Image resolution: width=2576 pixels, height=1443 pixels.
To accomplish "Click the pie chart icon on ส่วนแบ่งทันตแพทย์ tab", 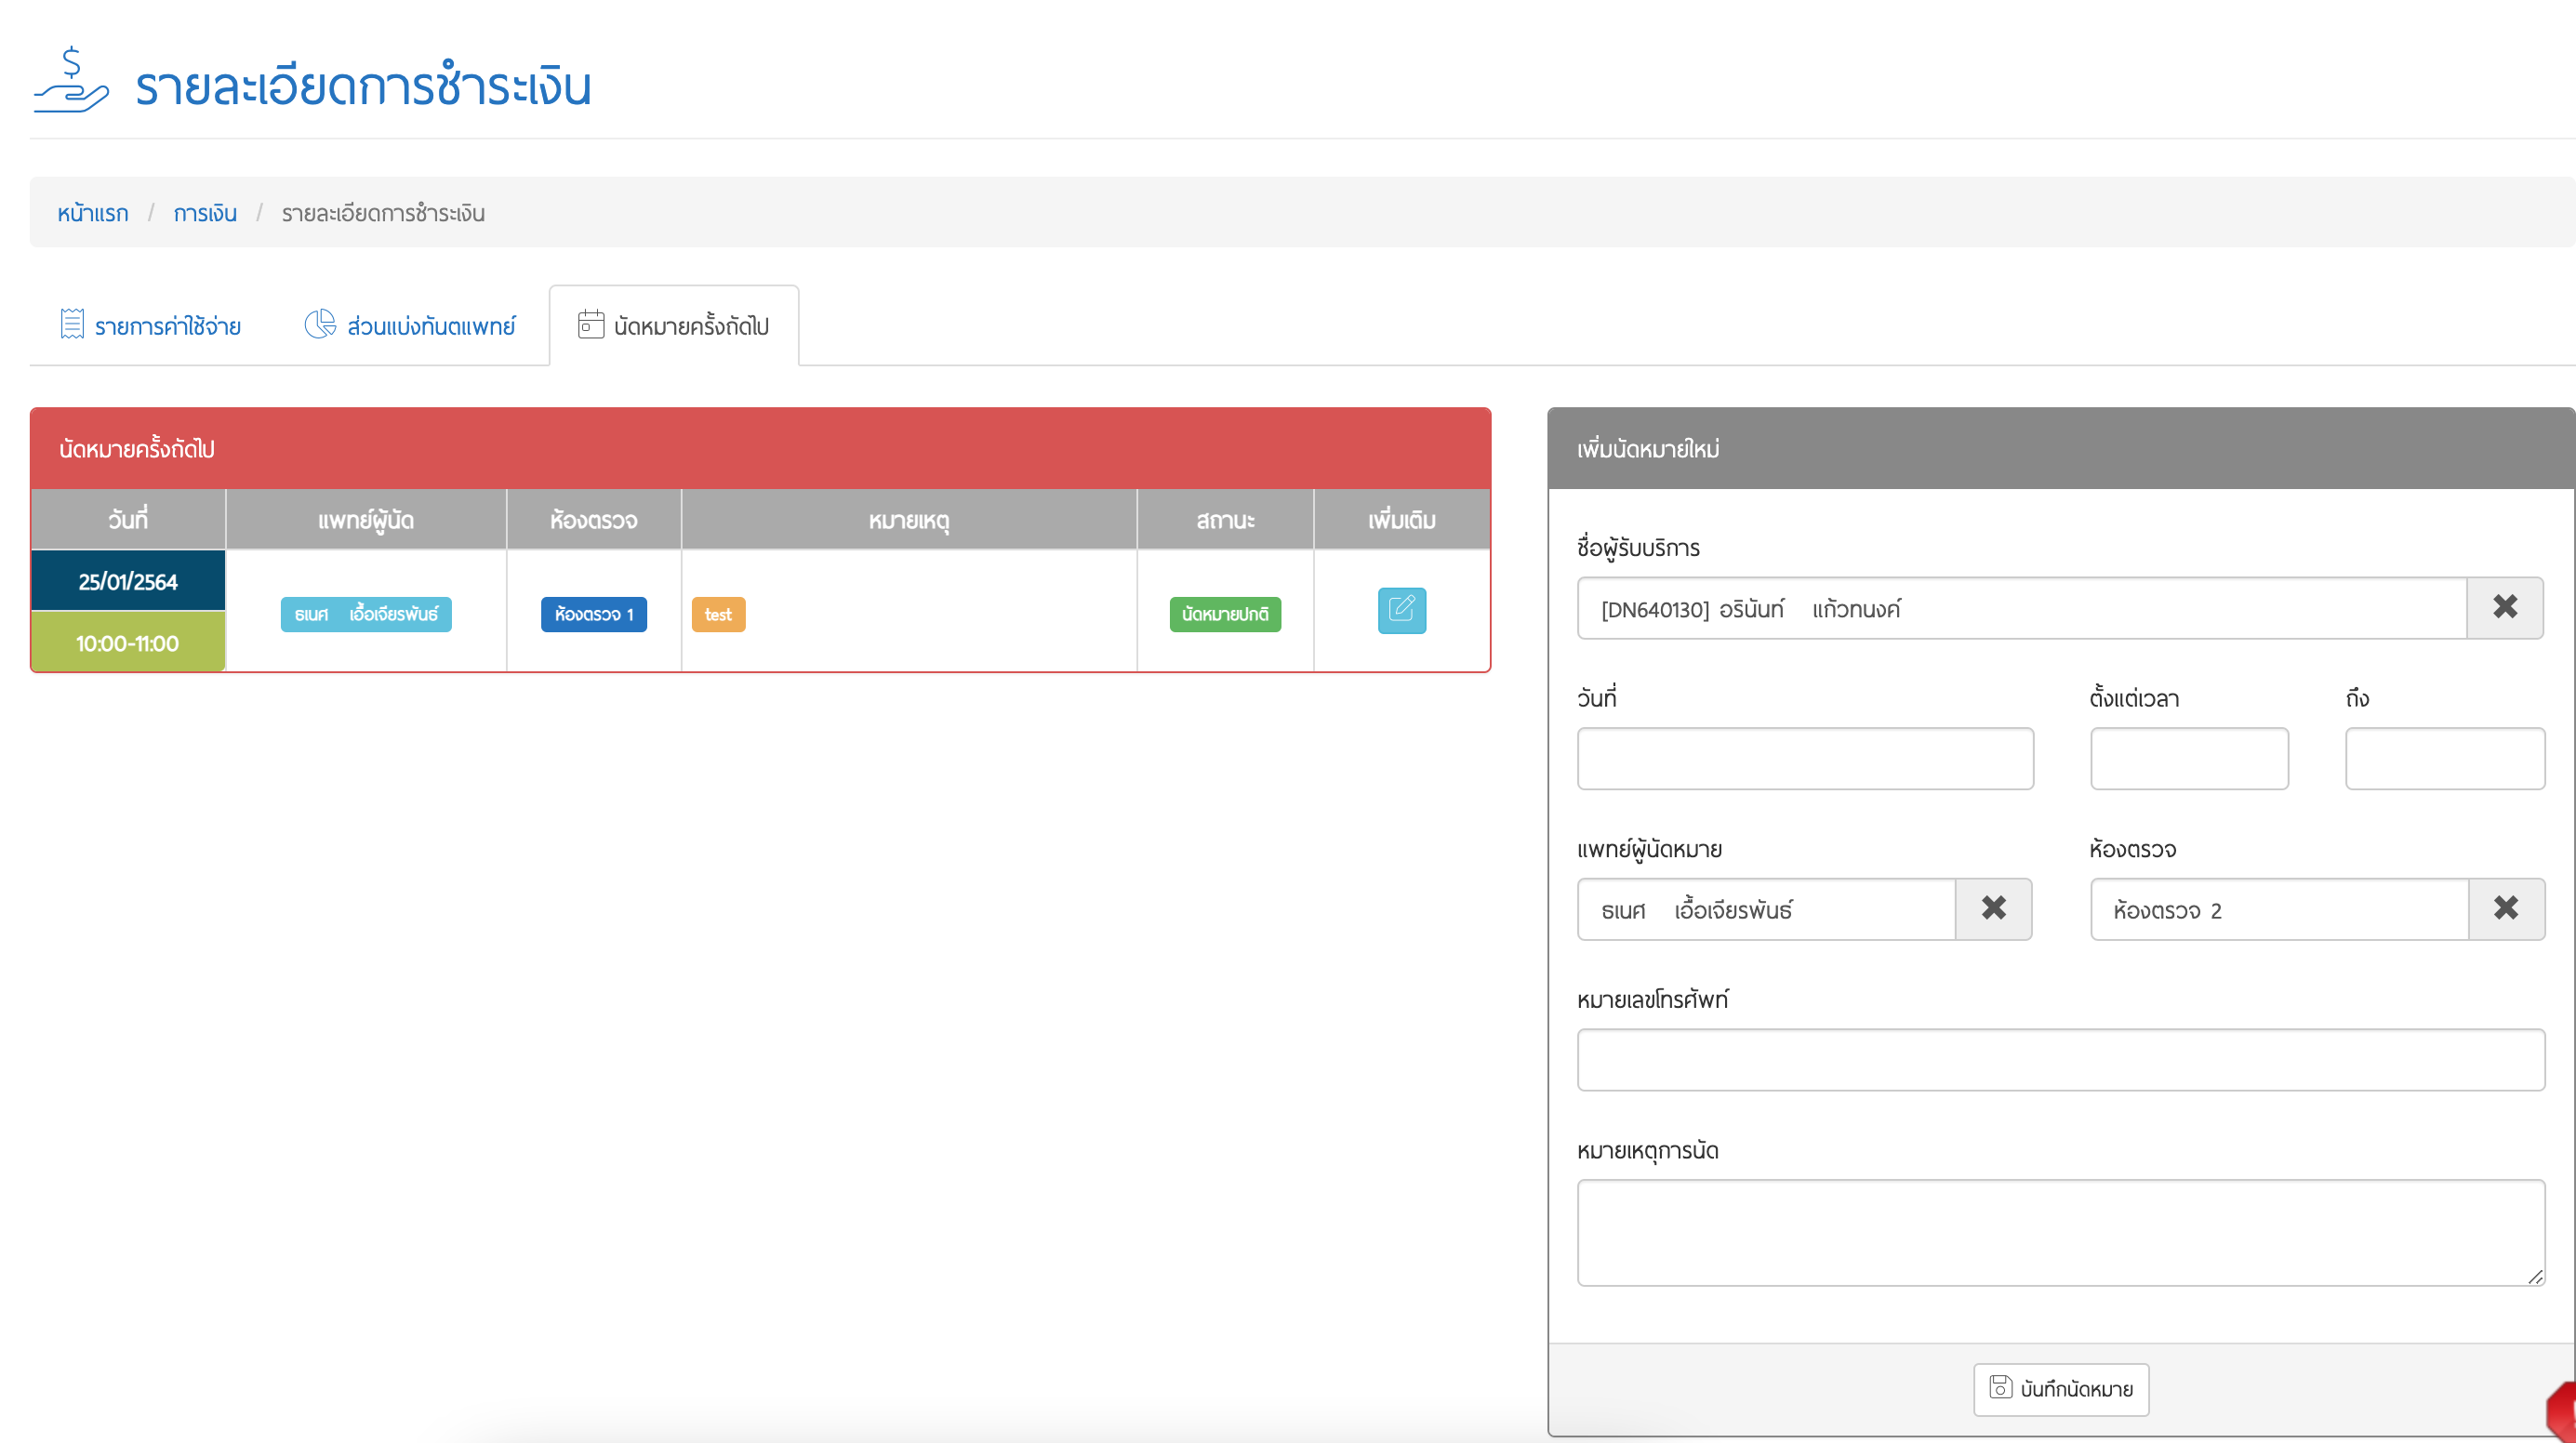I will pos(320,324).
